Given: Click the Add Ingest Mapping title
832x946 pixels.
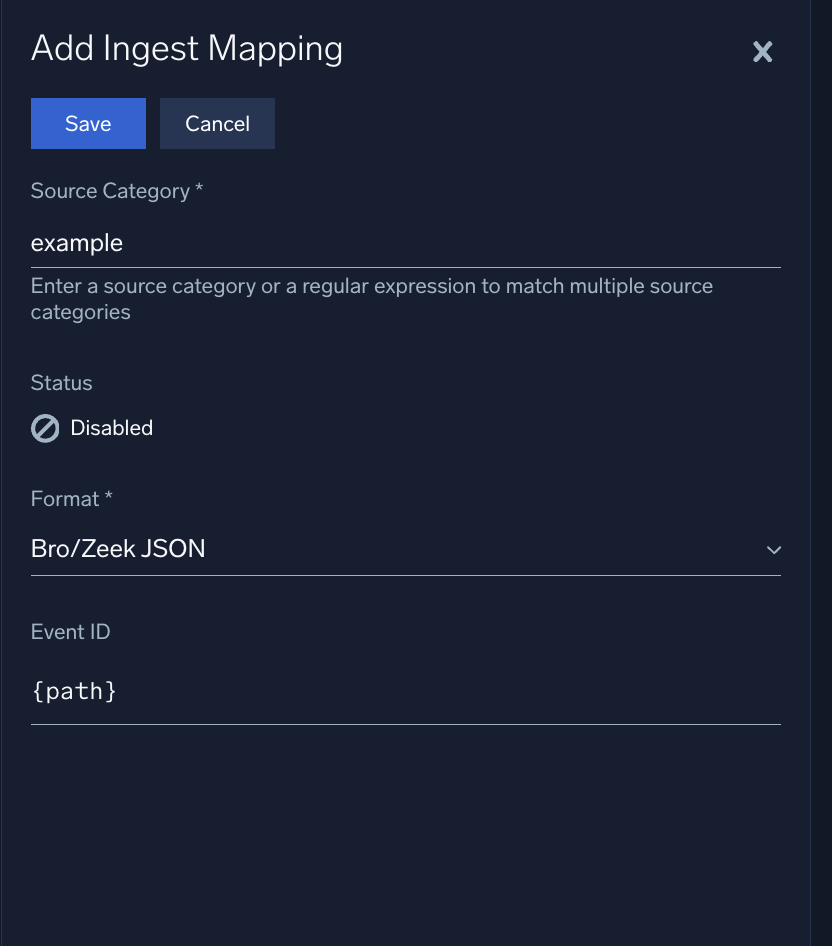Looking at the screenshot, I should (186, 48).
